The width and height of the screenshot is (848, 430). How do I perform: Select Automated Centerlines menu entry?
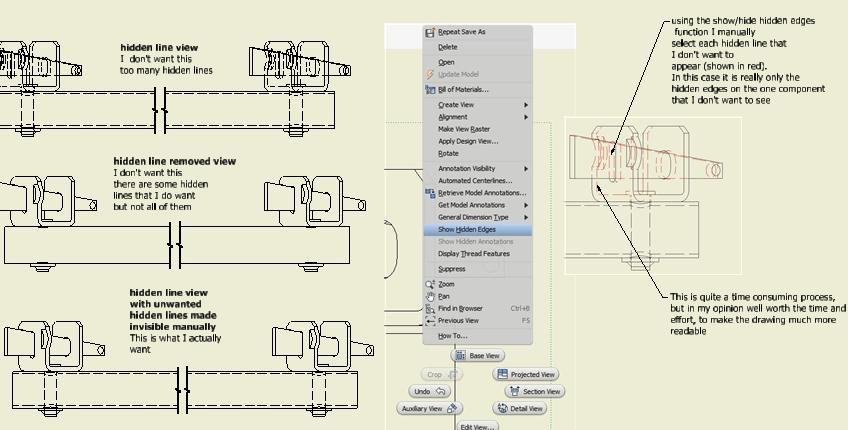point(477,181)
